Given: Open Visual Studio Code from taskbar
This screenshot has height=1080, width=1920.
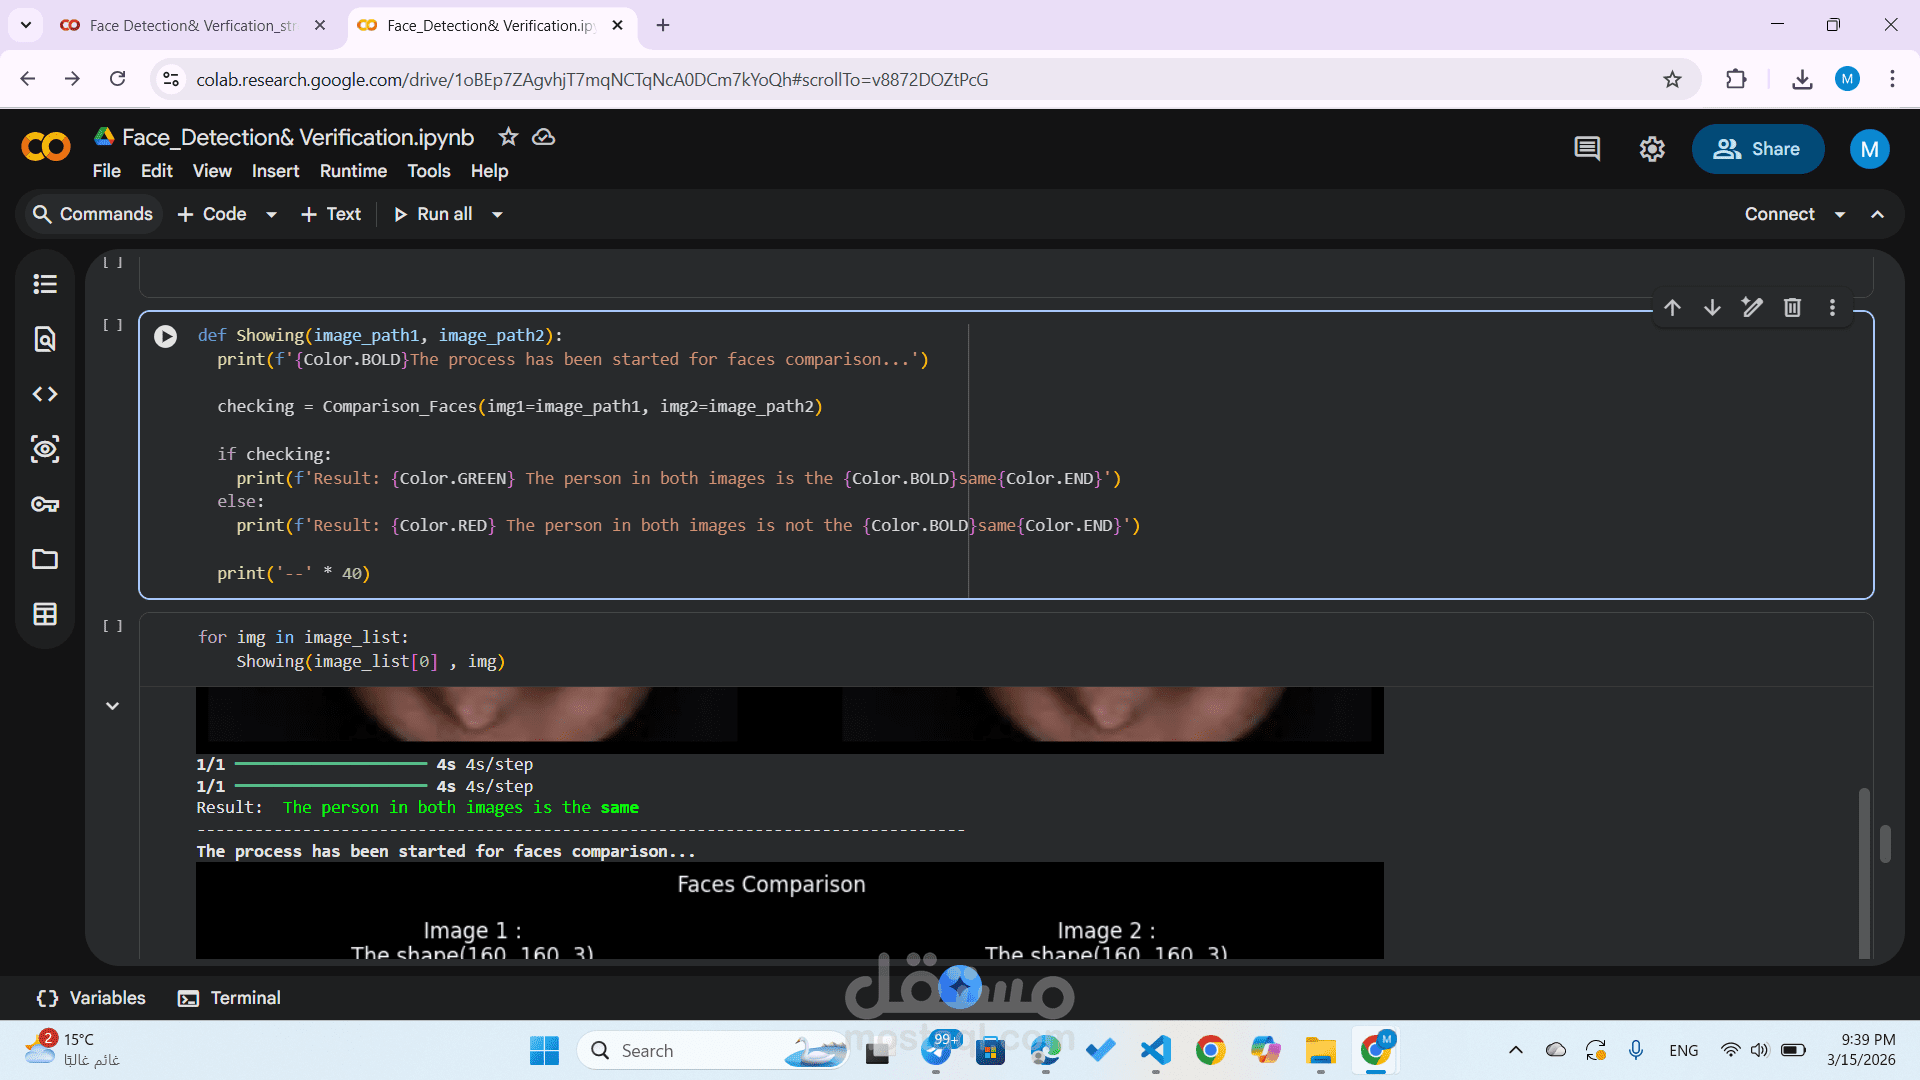Looking at the screenshot, I should tap(1155, 1050).
